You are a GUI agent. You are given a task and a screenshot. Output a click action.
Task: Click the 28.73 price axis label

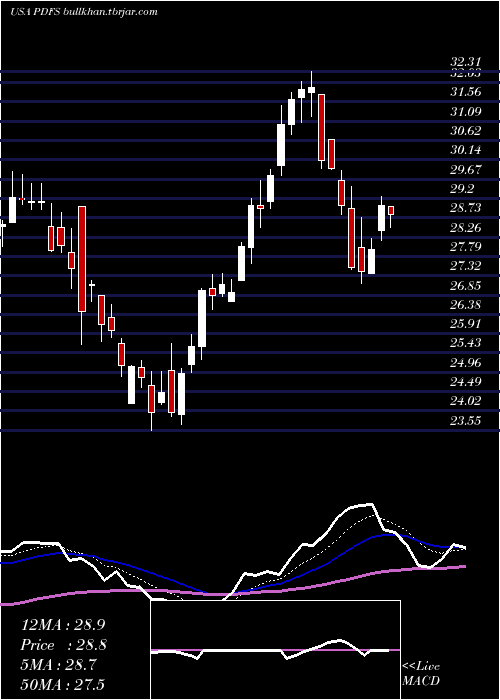tap(466, 208)
